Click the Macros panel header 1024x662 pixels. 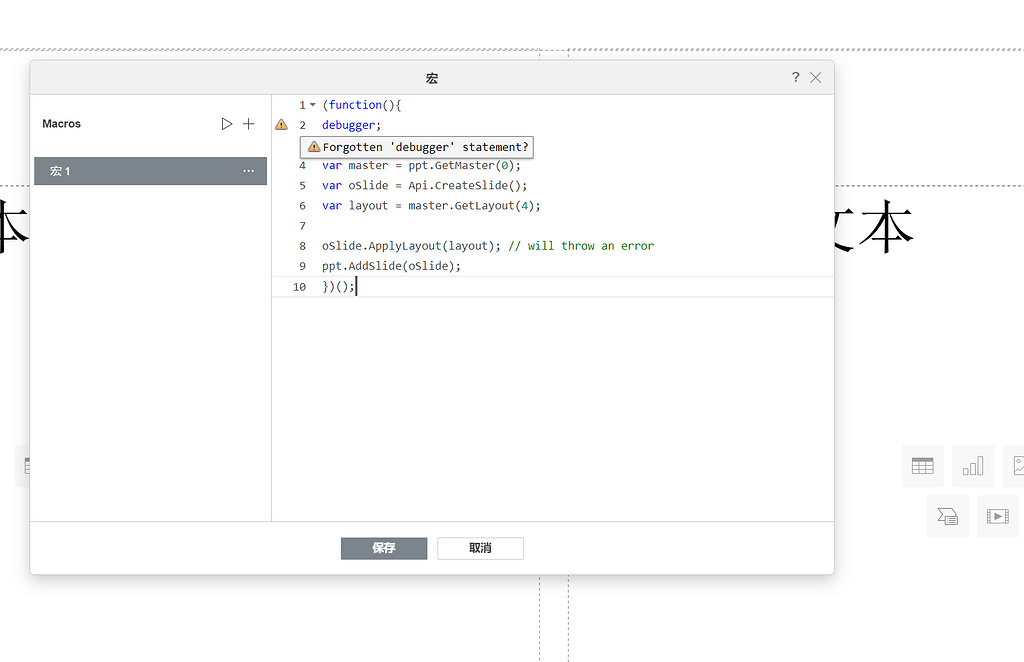coord(61,123)
